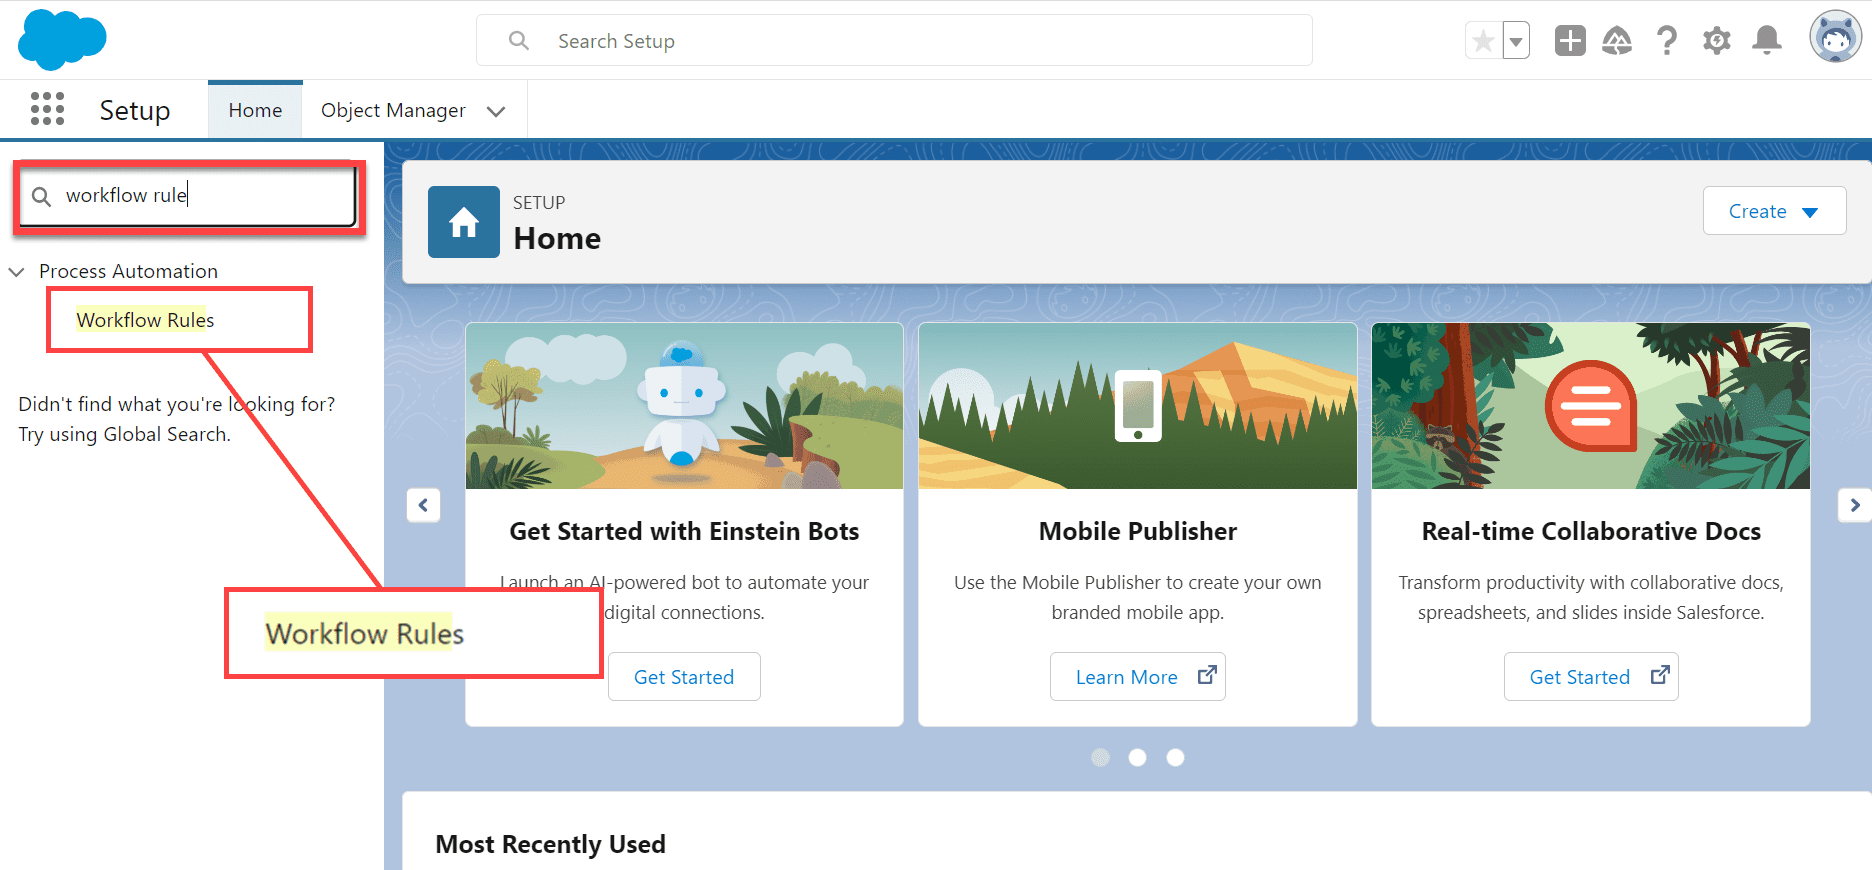The width and height of the screenshot is (1872, 870).
Task: Open the Object Manager tab
Action: click(393, 110)
